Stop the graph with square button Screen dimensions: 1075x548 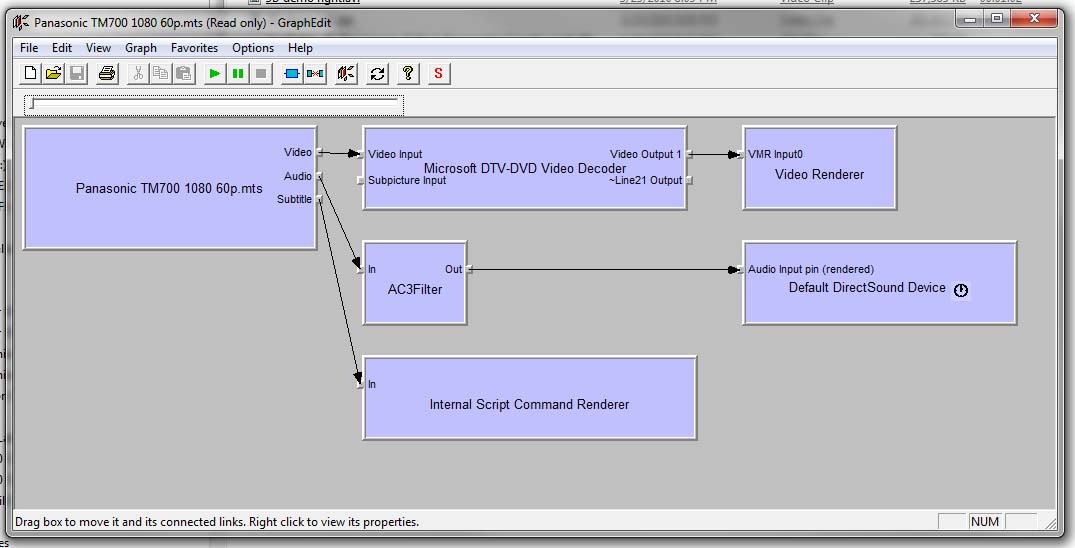261,73
